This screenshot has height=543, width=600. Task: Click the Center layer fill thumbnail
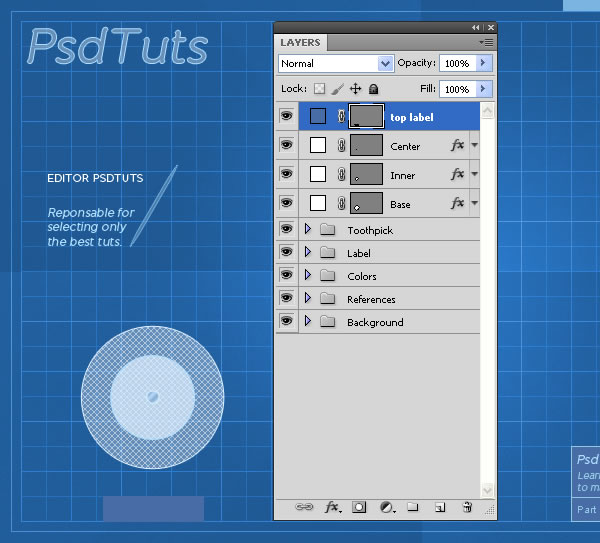tap(318, 145)
